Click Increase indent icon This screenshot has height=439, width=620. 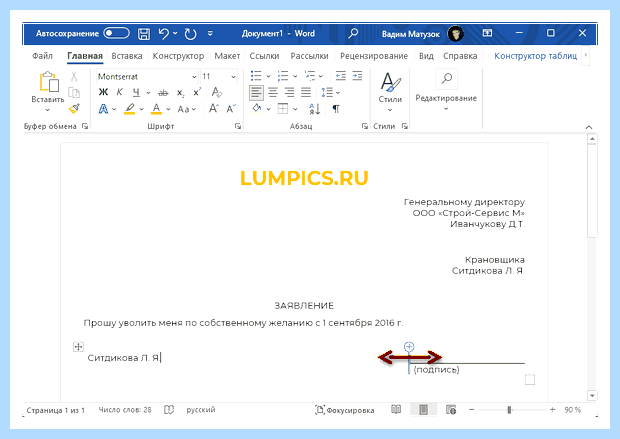click(357, 76)
